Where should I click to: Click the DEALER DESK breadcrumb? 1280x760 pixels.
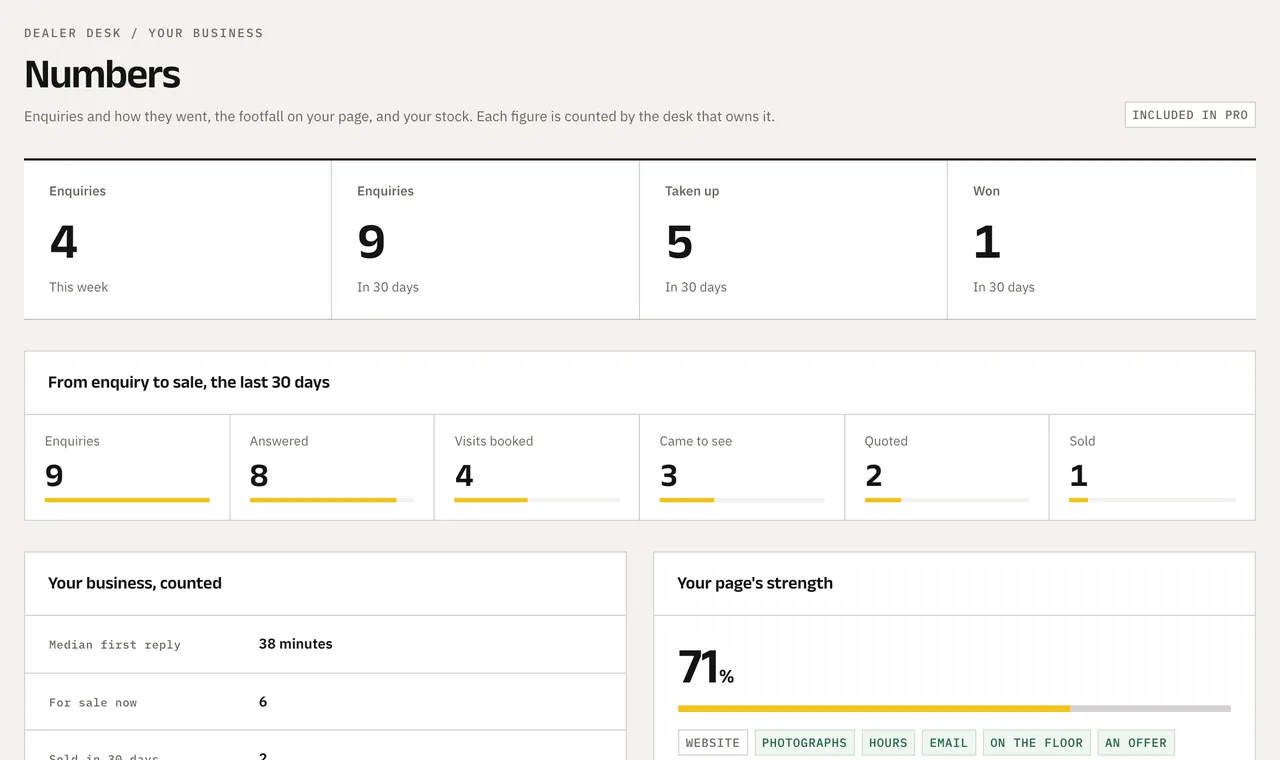click(73, 33)
